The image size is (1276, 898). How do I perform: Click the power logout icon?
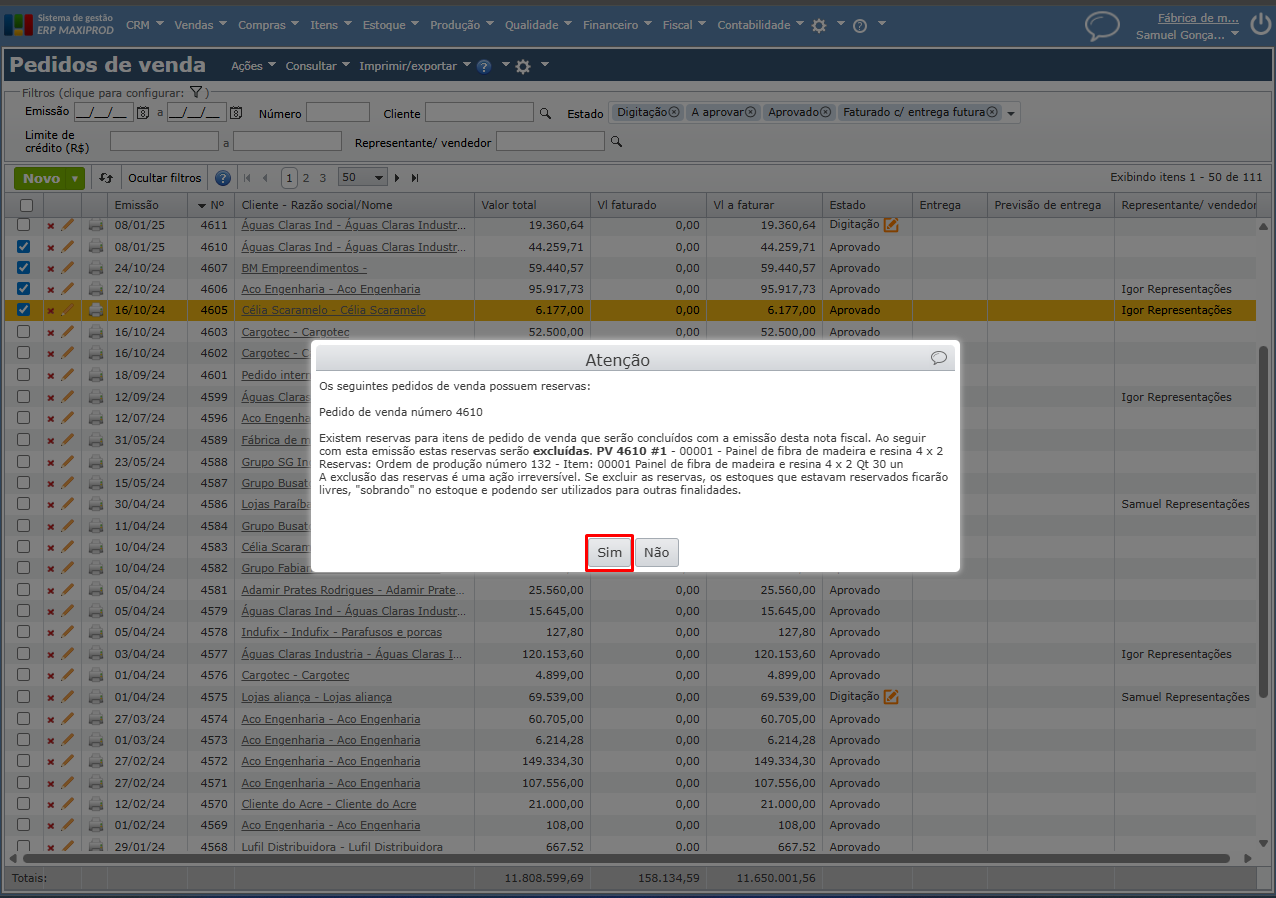pyautogui.click(x=1260, y=22)
